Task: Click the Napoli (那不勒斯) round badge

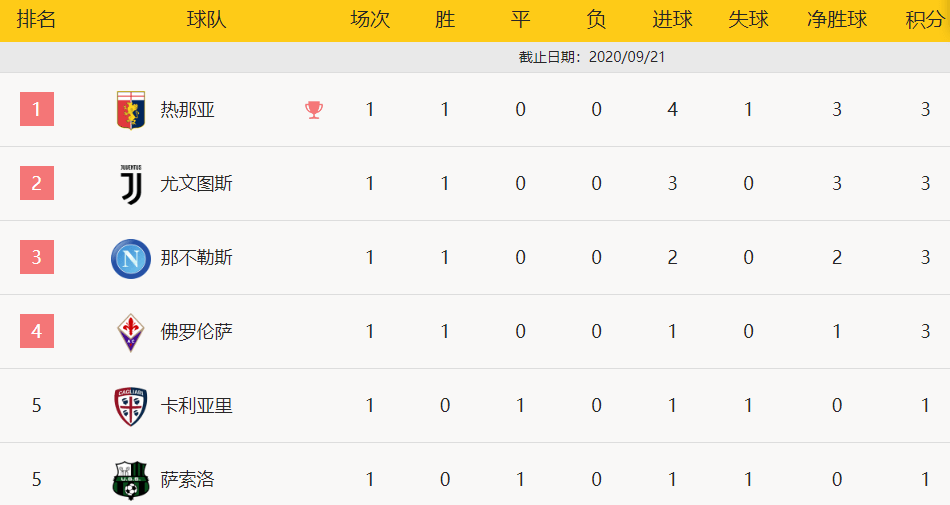Action: pos(131,259)
